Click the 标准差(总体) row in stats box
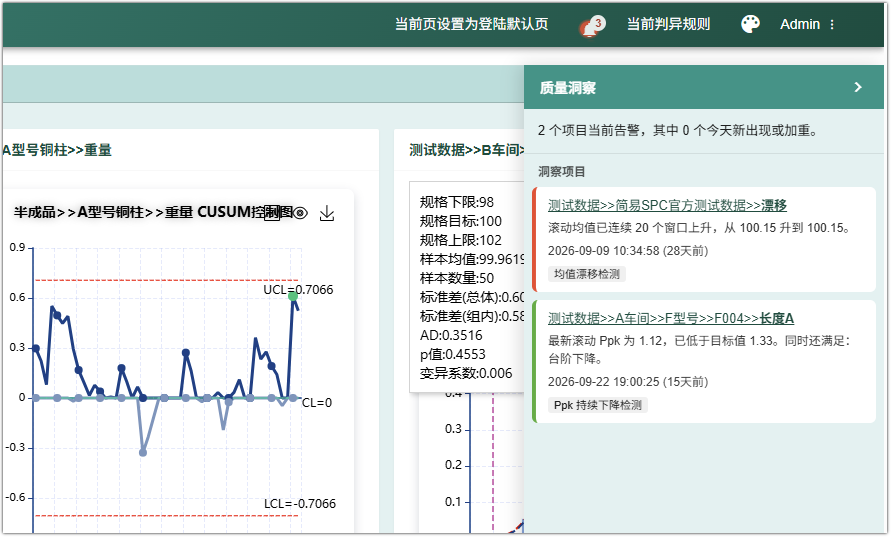The width and height of the screenshot is (891, 537). tap(472, 297)
